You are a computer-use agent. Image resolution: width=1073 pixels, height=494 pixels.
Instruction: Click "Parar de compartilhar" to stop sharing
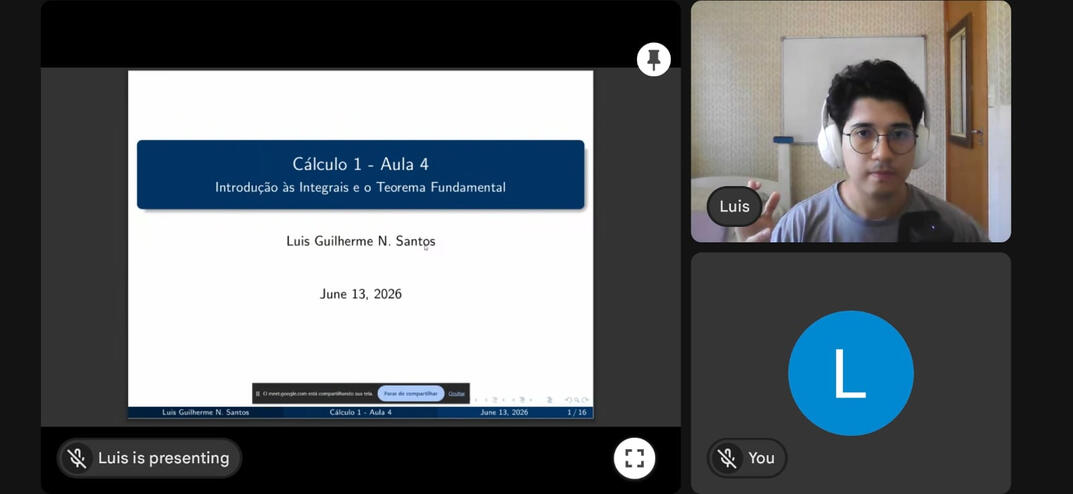(411, 393)
